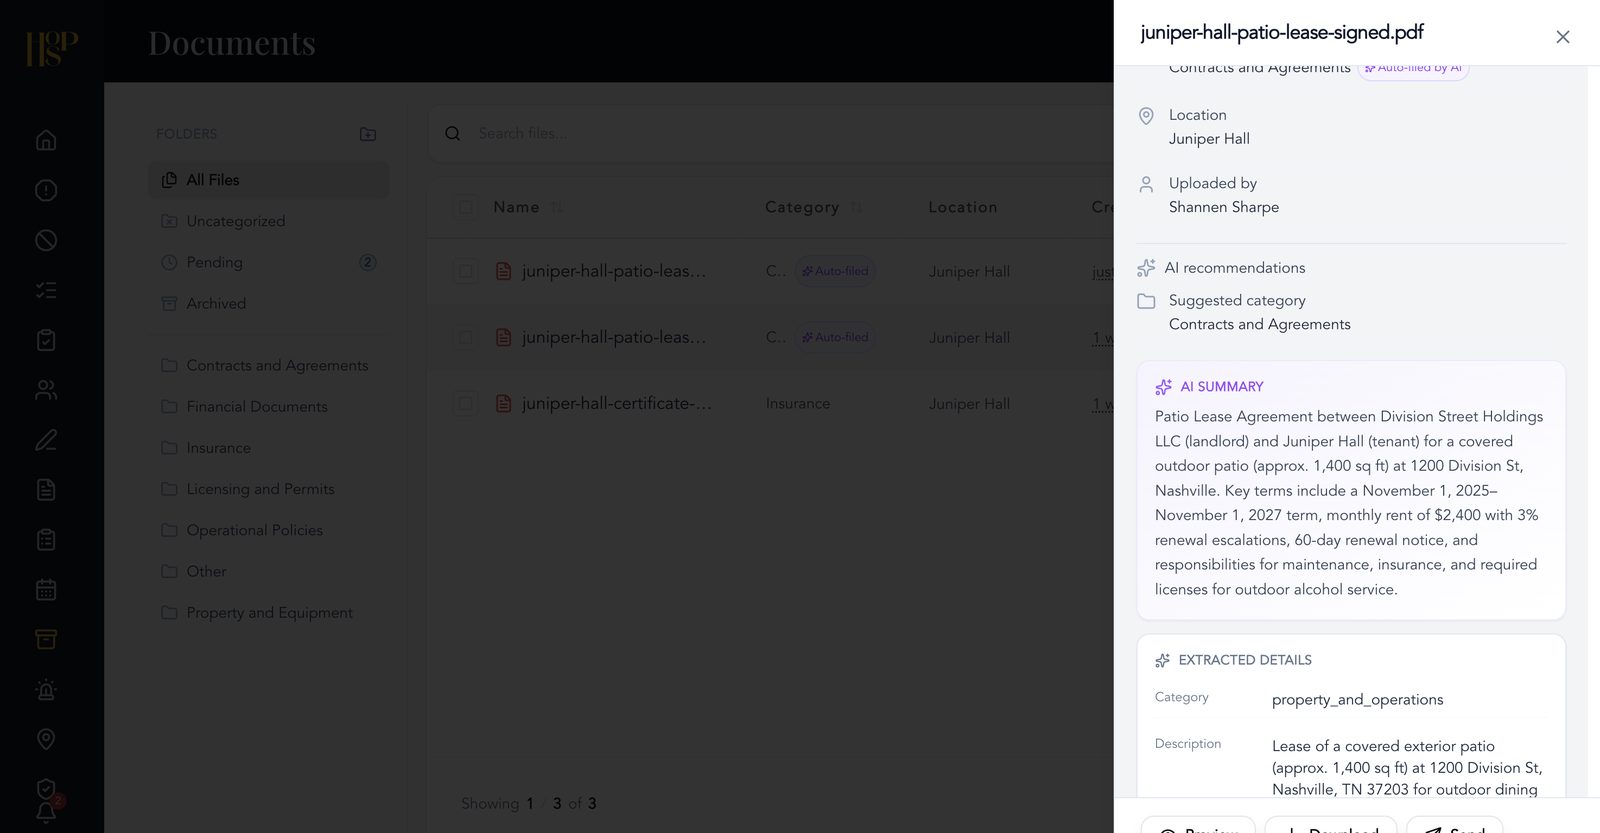
Task: Select the Uncategorized folder
Action: pos(269,221)
